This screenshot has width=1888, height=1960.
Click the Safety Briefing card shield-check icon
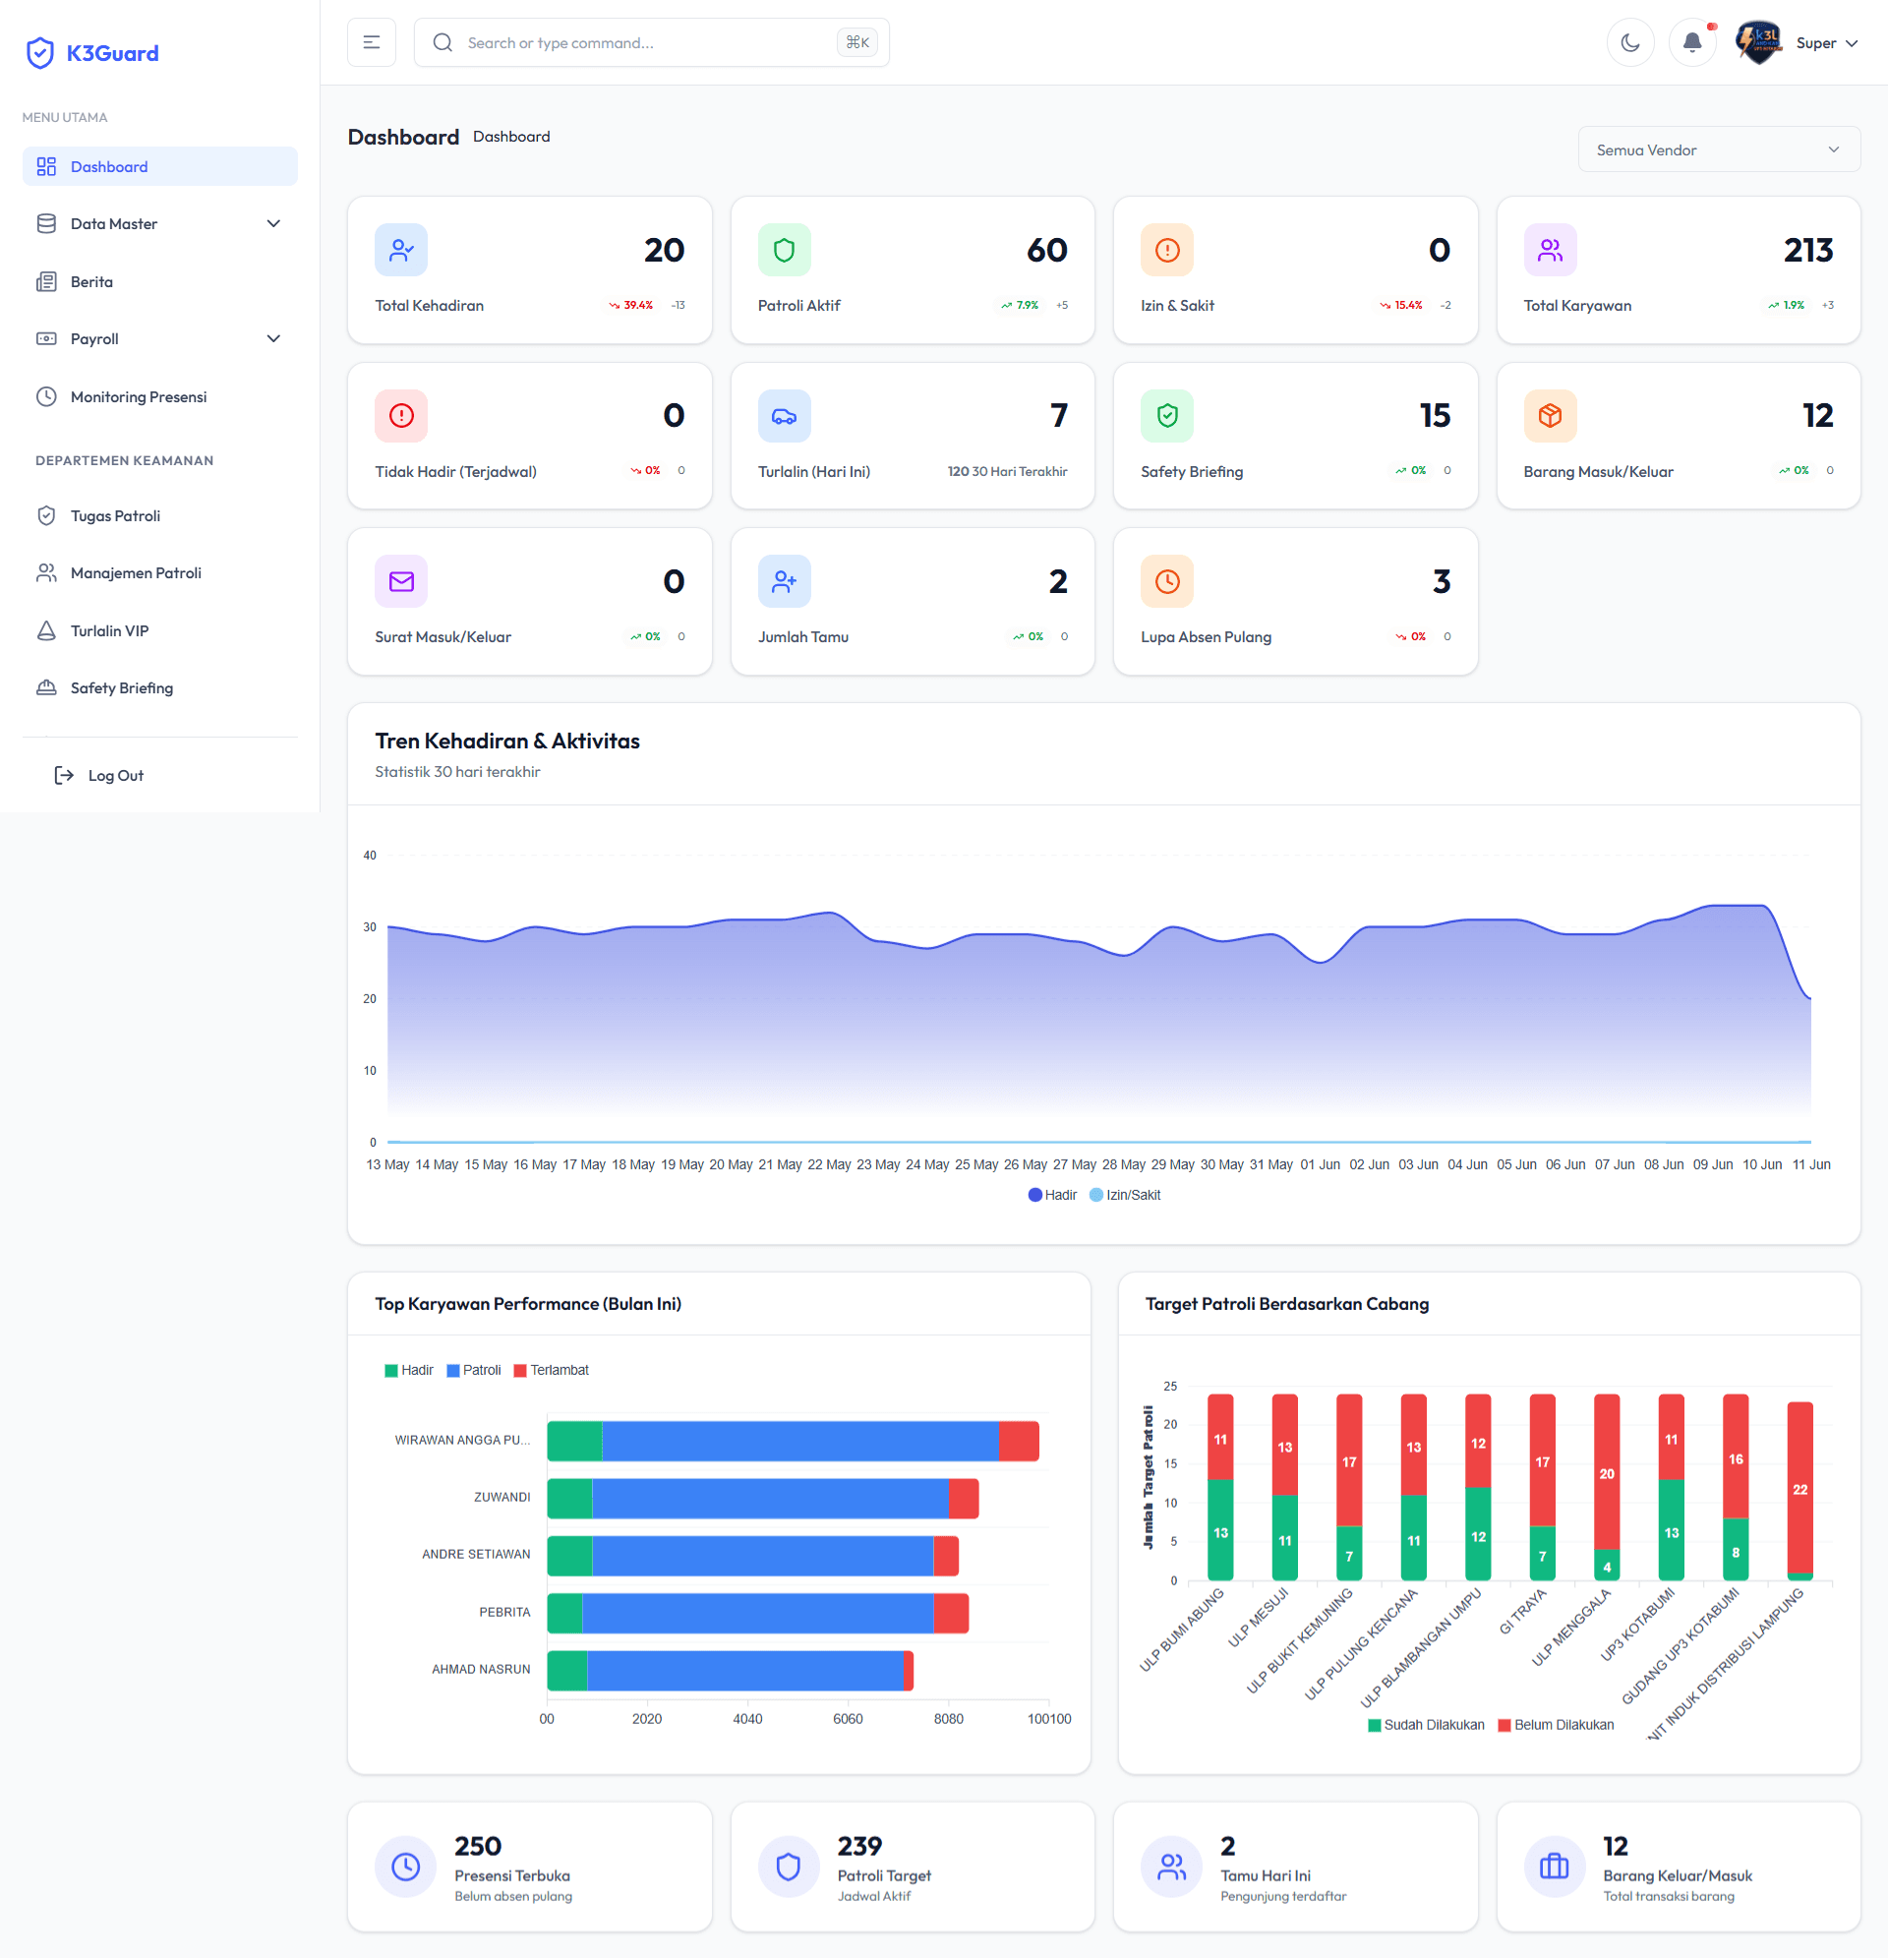tap(1167, 416)
